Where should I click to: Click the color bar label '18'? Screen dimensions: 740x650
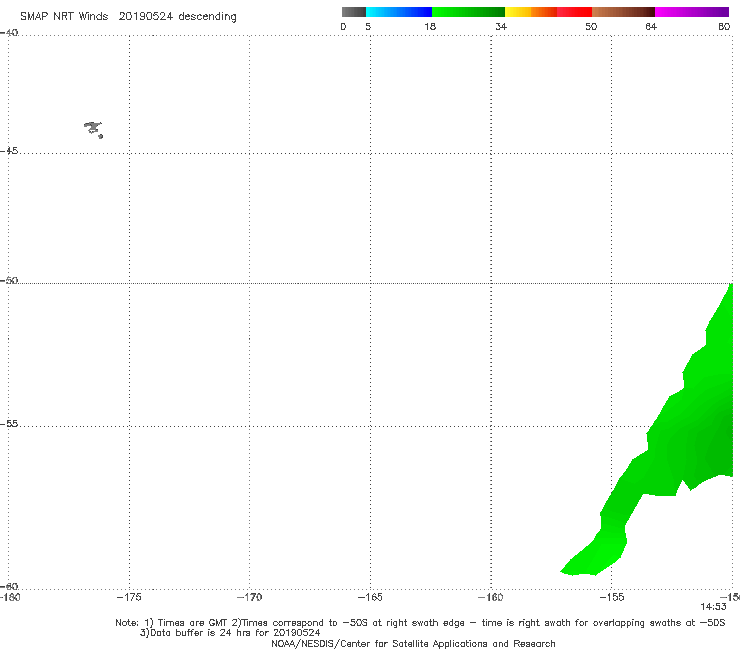coord(430,26)
